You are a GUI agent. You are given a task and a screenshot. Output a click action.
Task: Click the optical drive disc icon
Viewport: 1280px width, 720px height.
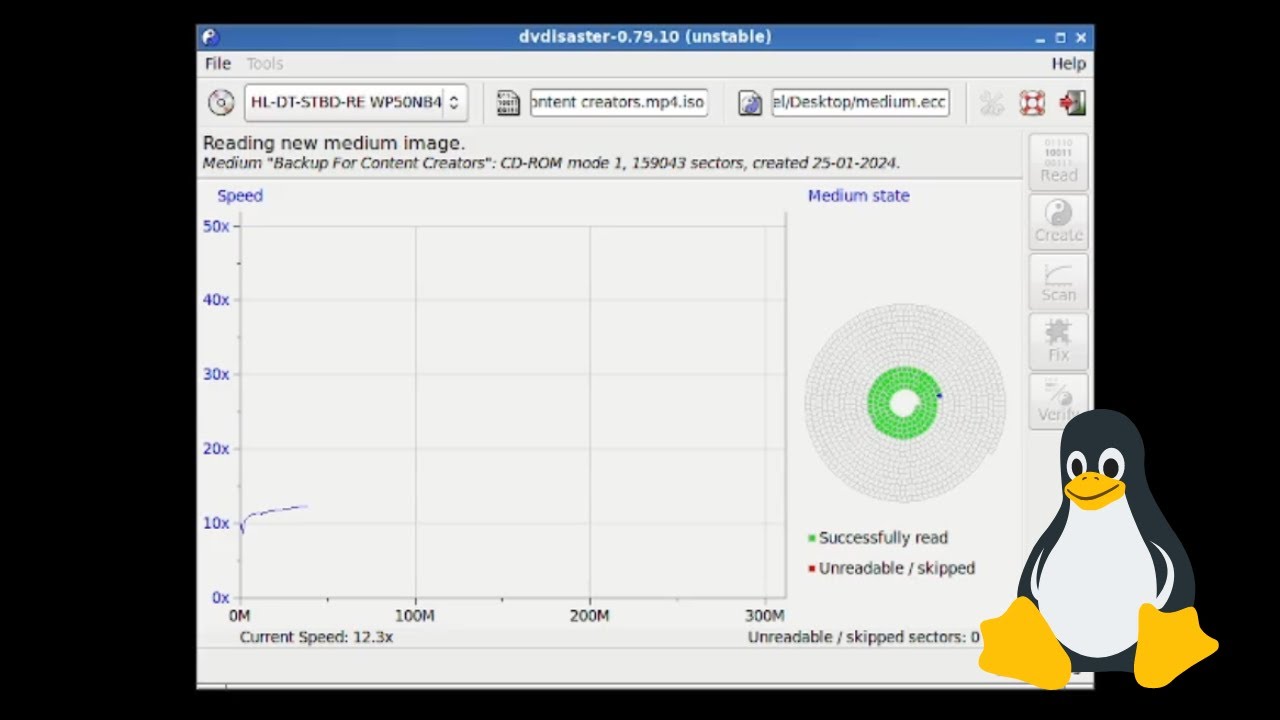pyautogui.click(x=220, y=102)
